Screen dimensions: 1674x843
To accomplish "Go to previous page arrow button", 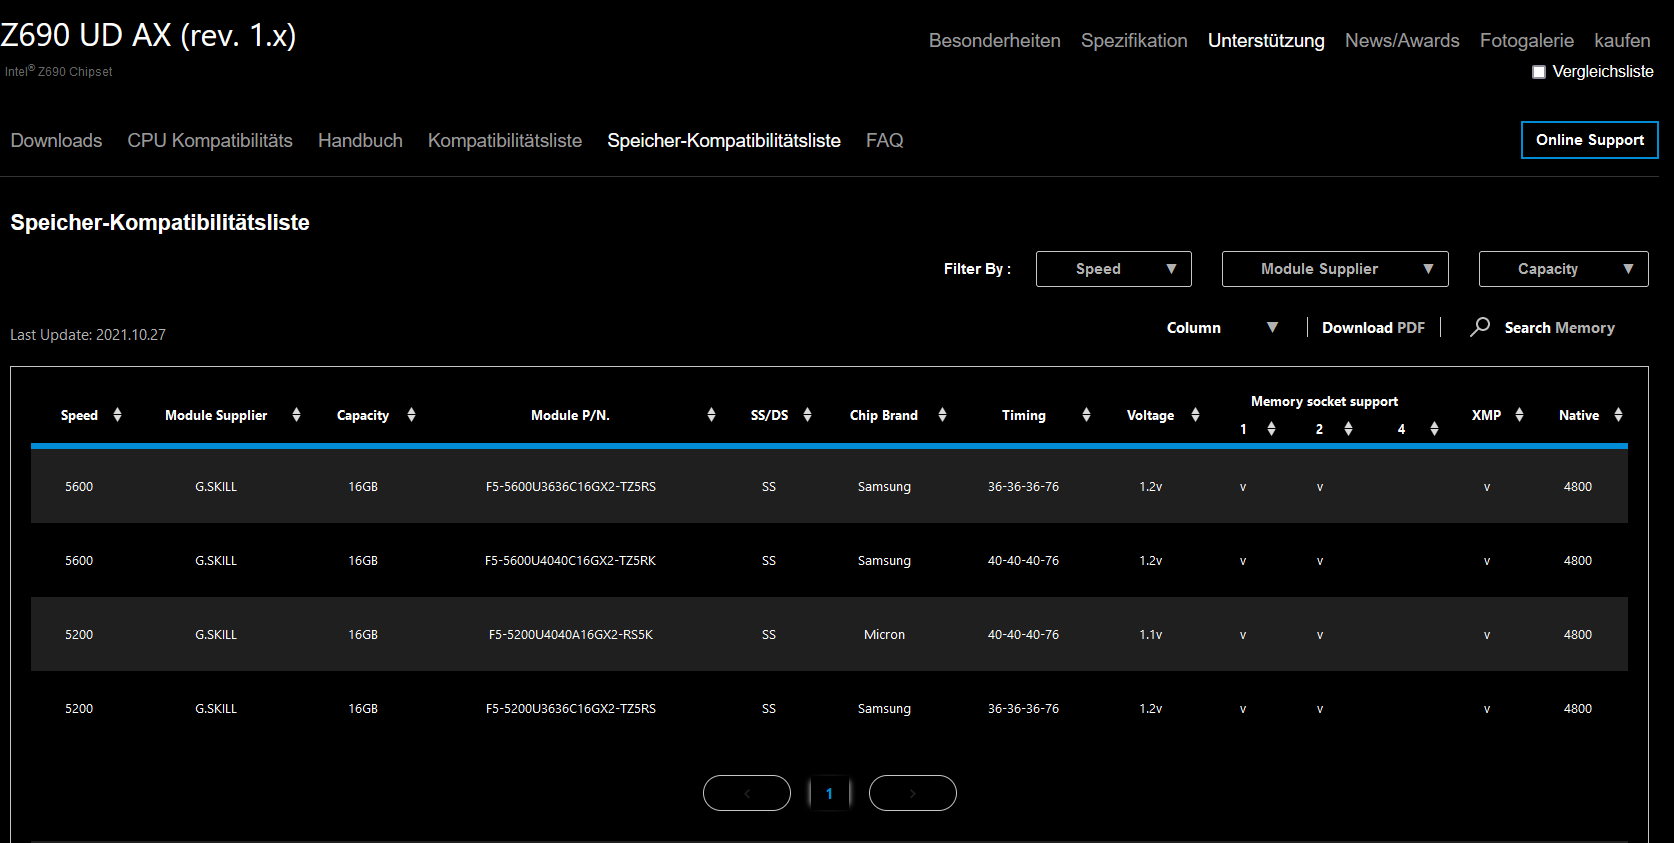I will pyautogui.click(x=747, y=793).
